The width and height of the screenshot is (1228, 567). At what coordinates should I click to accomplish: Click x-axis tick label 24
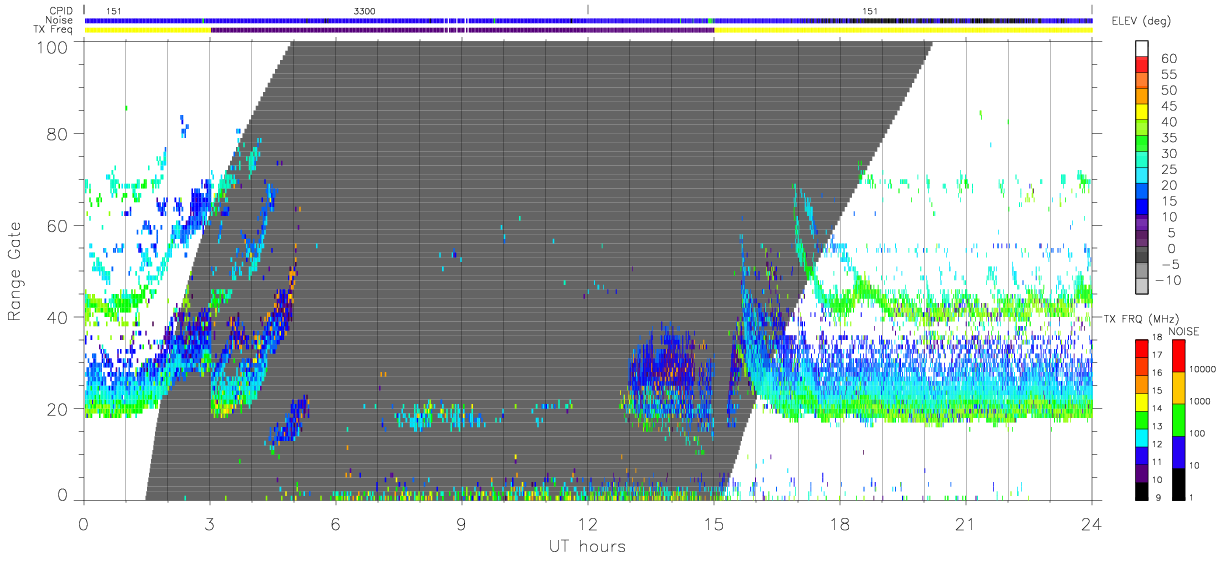click(x=1091, y=523)
